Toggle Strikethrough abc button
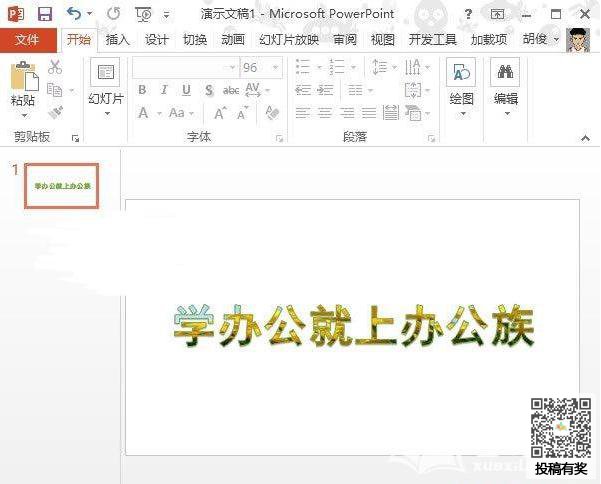This screenshot has height=484, width=601. pos(231,90)
